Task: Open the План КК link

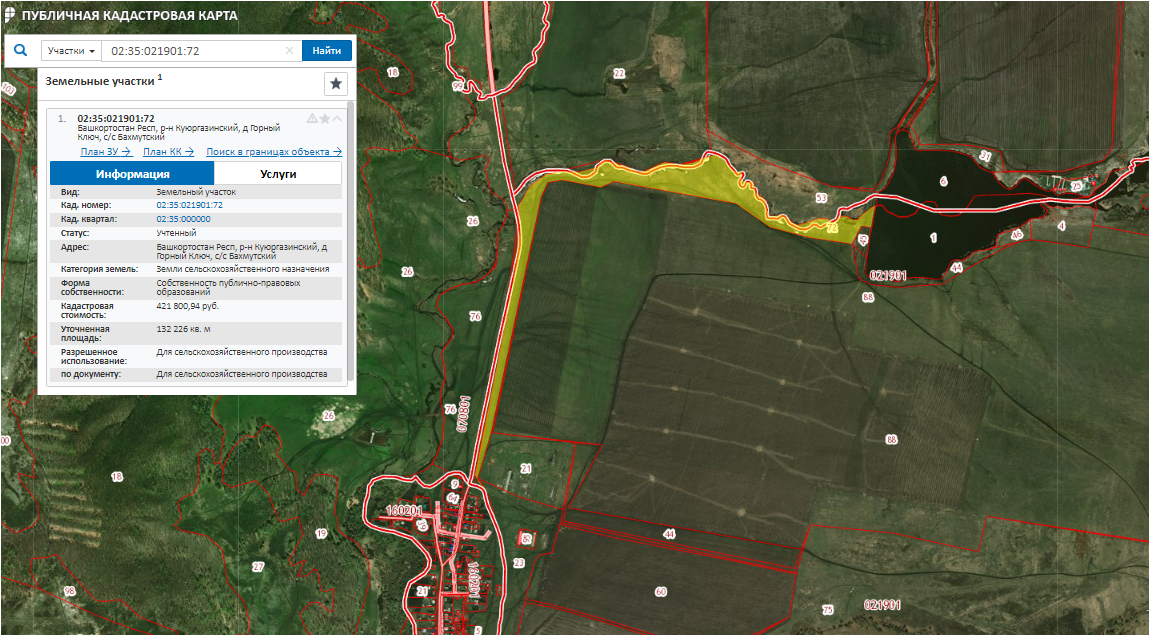Action: pos(168,152)
